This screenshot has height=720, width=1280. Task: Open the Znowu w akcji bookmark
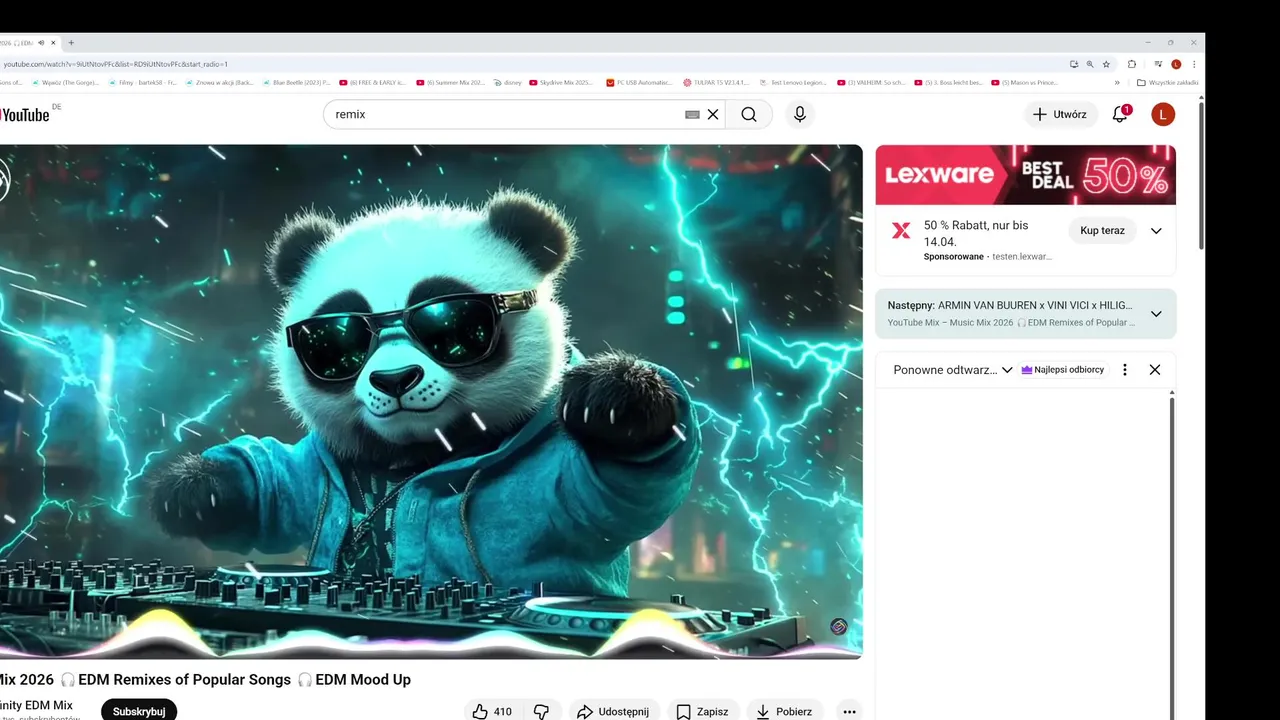coord(220,82)
